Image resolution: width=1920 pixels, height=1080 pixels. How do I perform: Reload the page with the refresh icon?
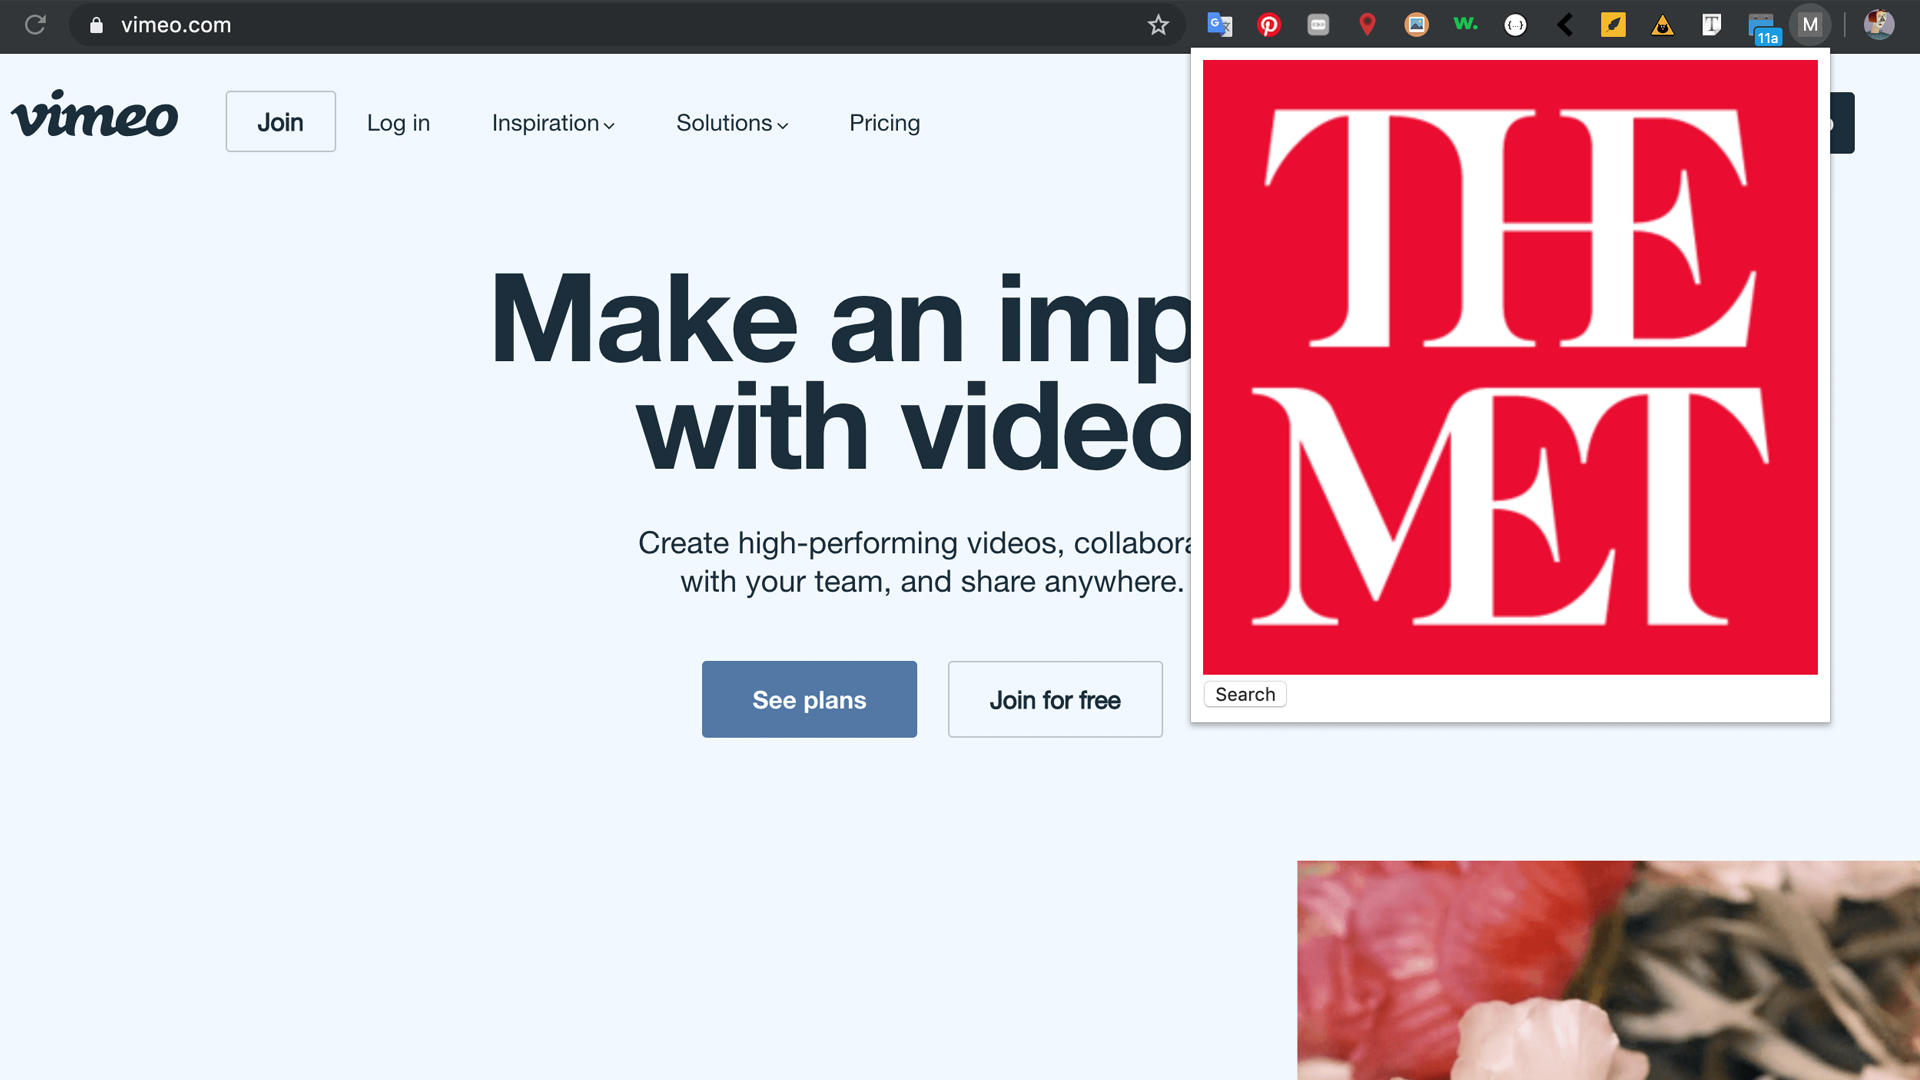click(x=35, y=25)
